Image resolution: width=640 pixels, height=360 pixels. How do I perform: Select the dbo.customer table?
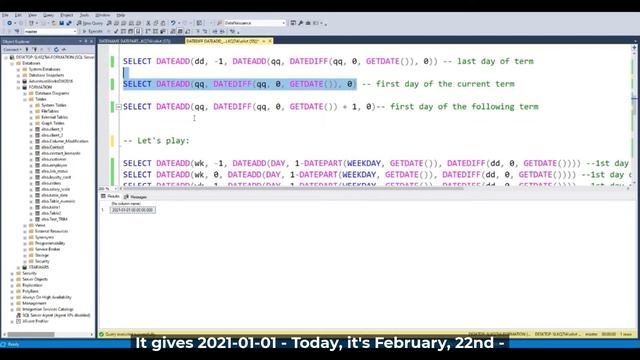54,159
